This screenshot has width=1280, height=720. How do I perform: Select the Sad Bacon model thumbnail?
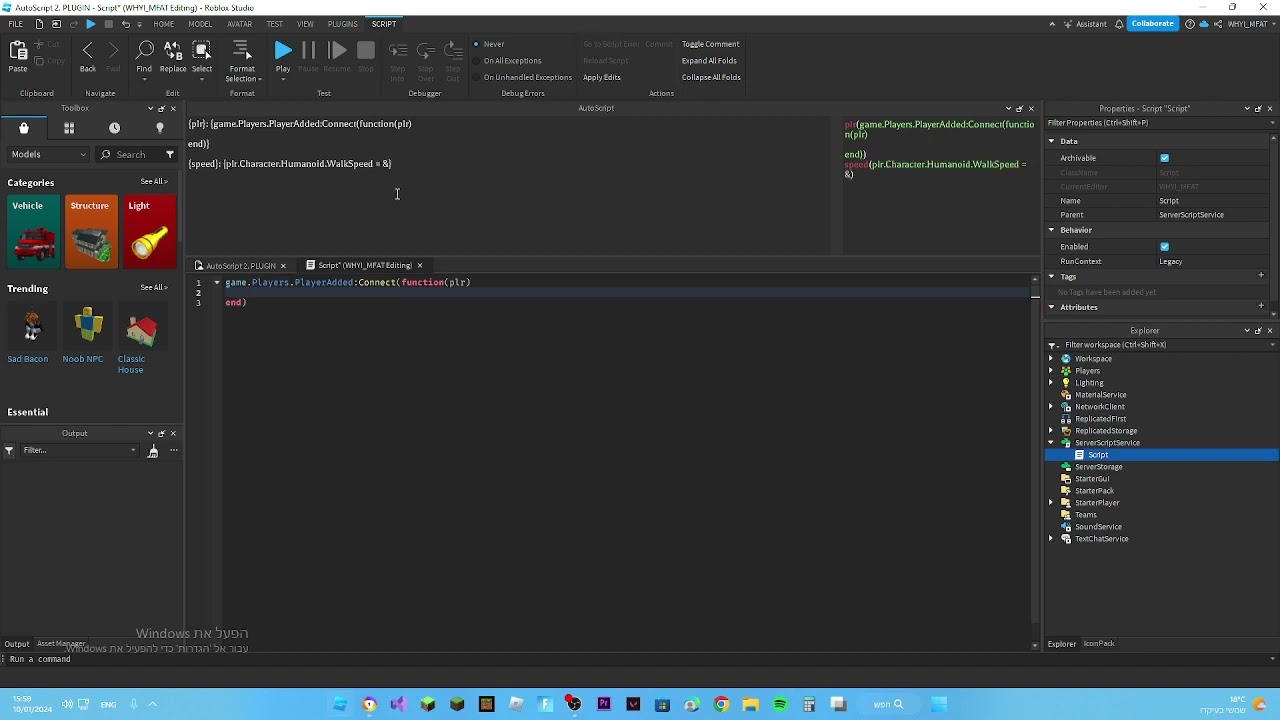pyautogui.click(x=32, y=328)
